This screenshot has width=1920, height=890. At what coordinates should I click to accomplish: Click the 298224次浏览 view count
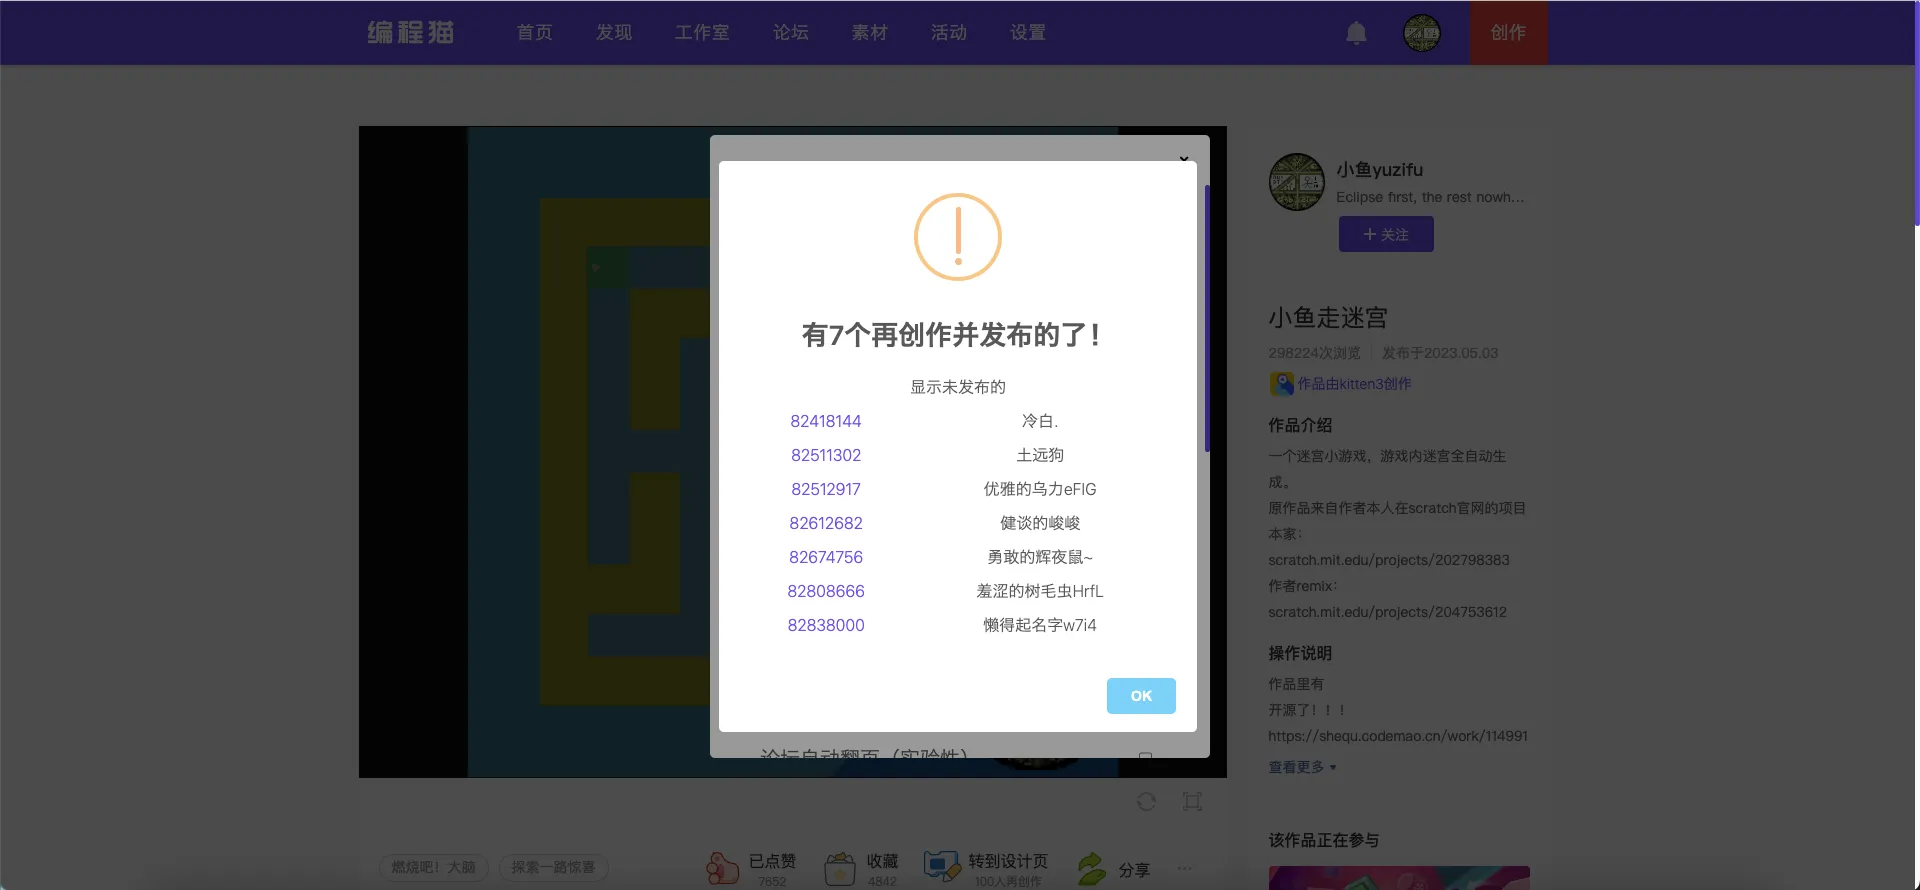1314,353
